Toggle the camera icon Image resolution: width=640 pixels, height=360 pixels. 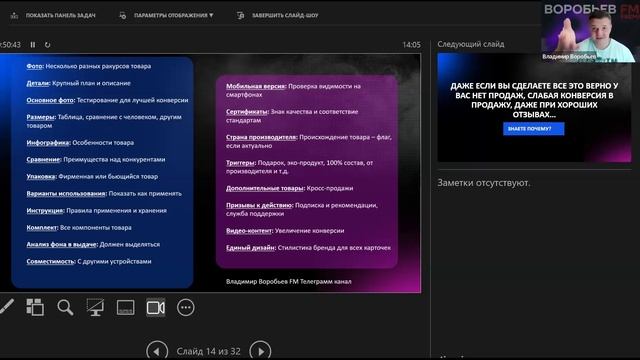click(156, 307)
